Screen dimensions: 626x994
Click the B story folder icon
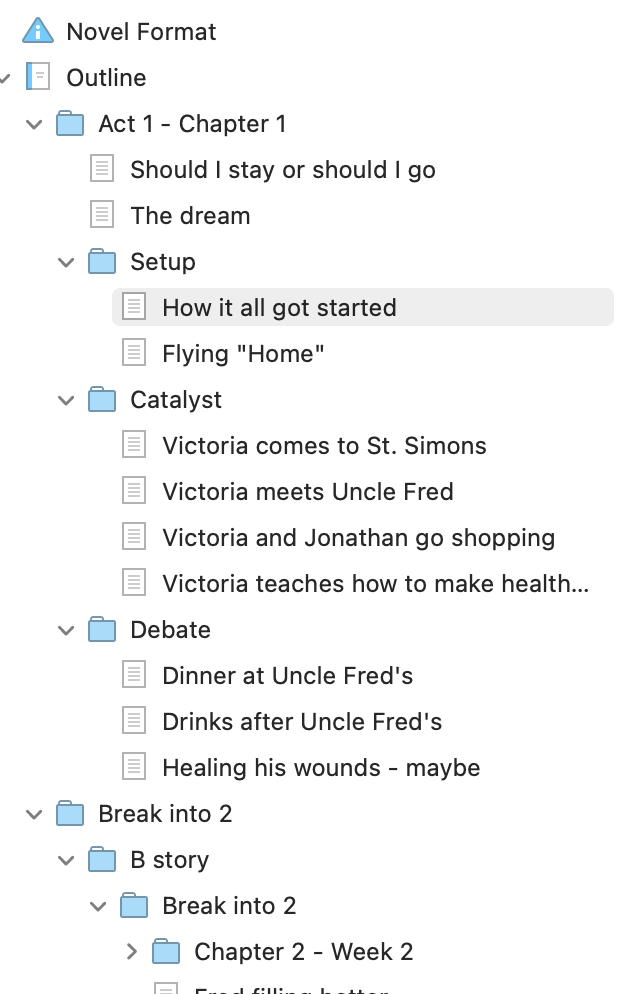click(x=102, y=860)
